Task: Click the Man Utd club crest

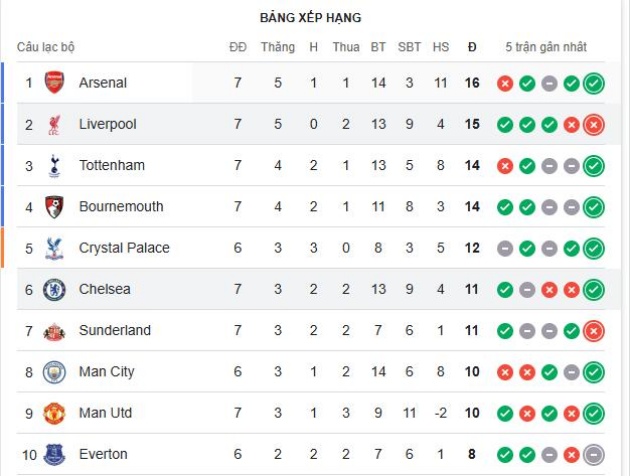Action: click(x=55, y=413)
